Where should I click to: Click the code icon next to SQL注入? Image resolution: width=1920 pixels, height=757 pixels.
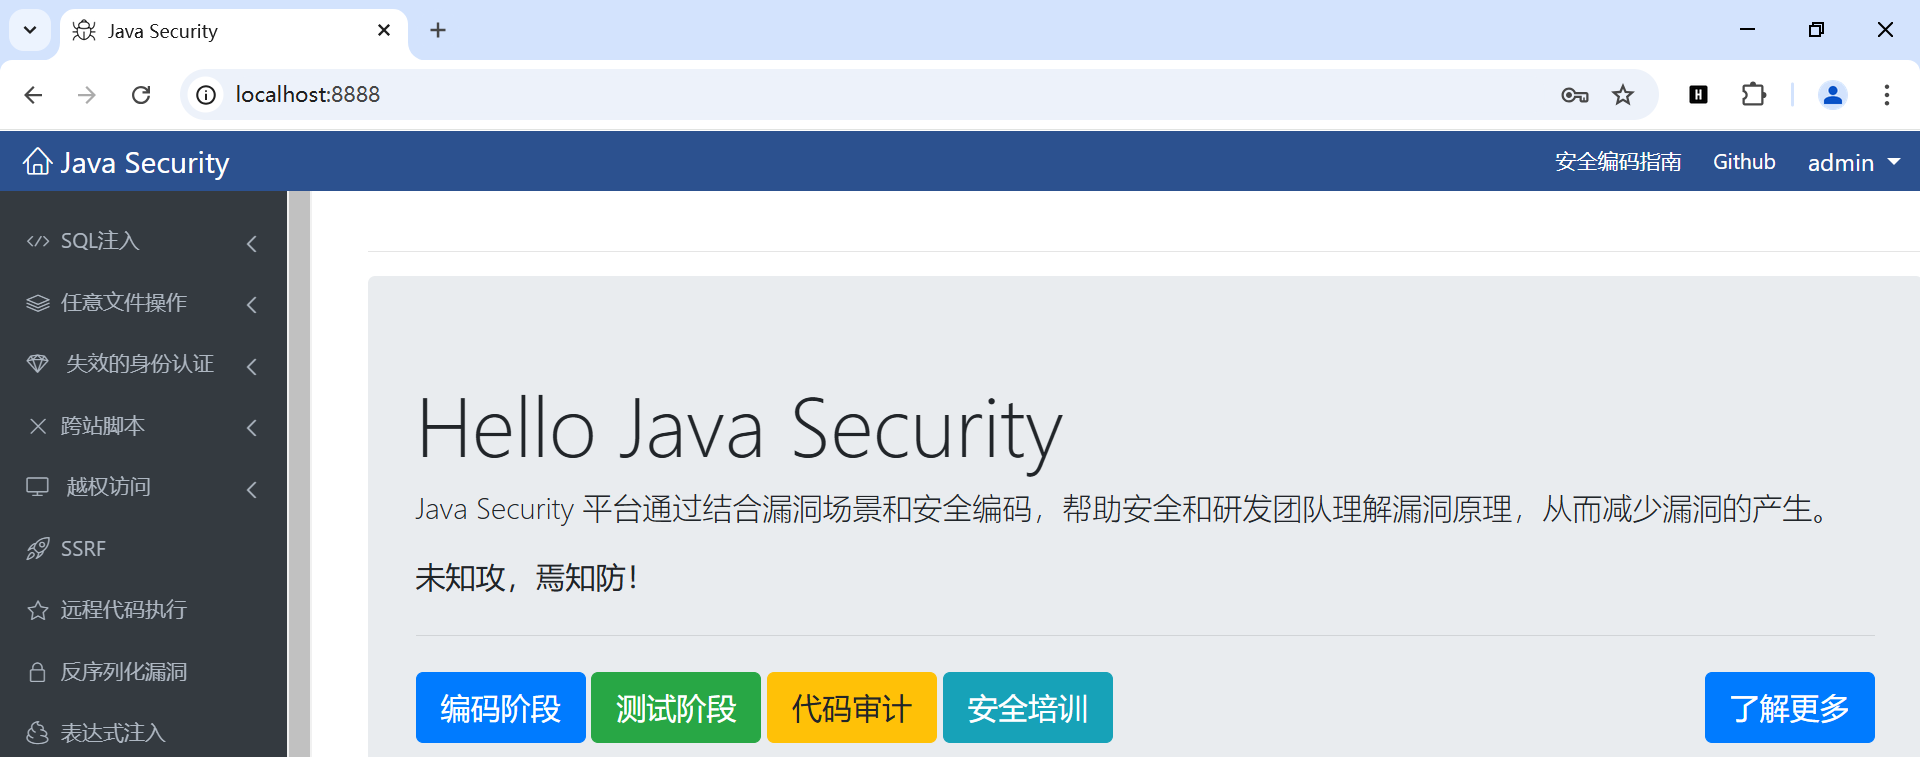38,241
